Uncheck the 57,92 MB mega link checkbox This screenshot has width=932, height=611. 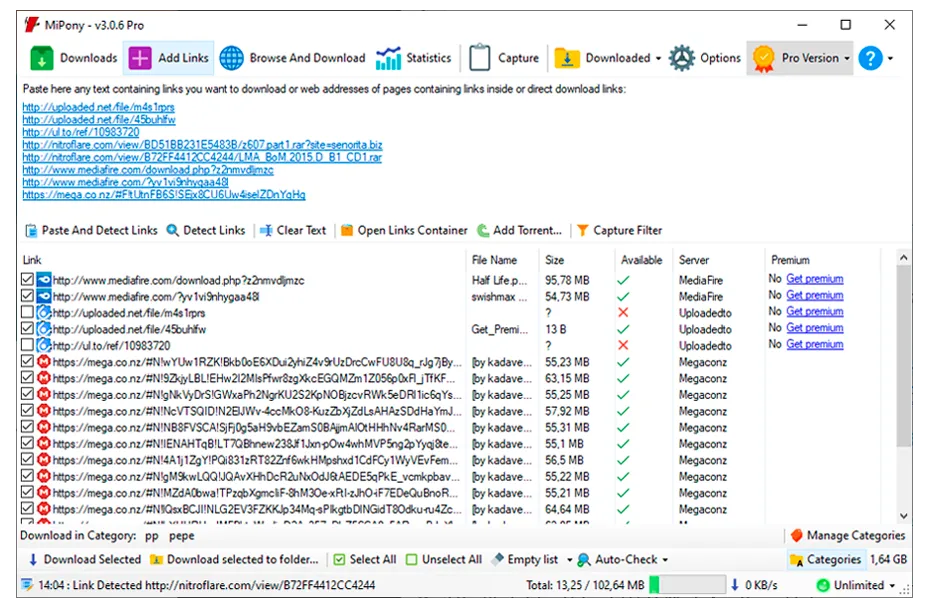pos(27,410)
